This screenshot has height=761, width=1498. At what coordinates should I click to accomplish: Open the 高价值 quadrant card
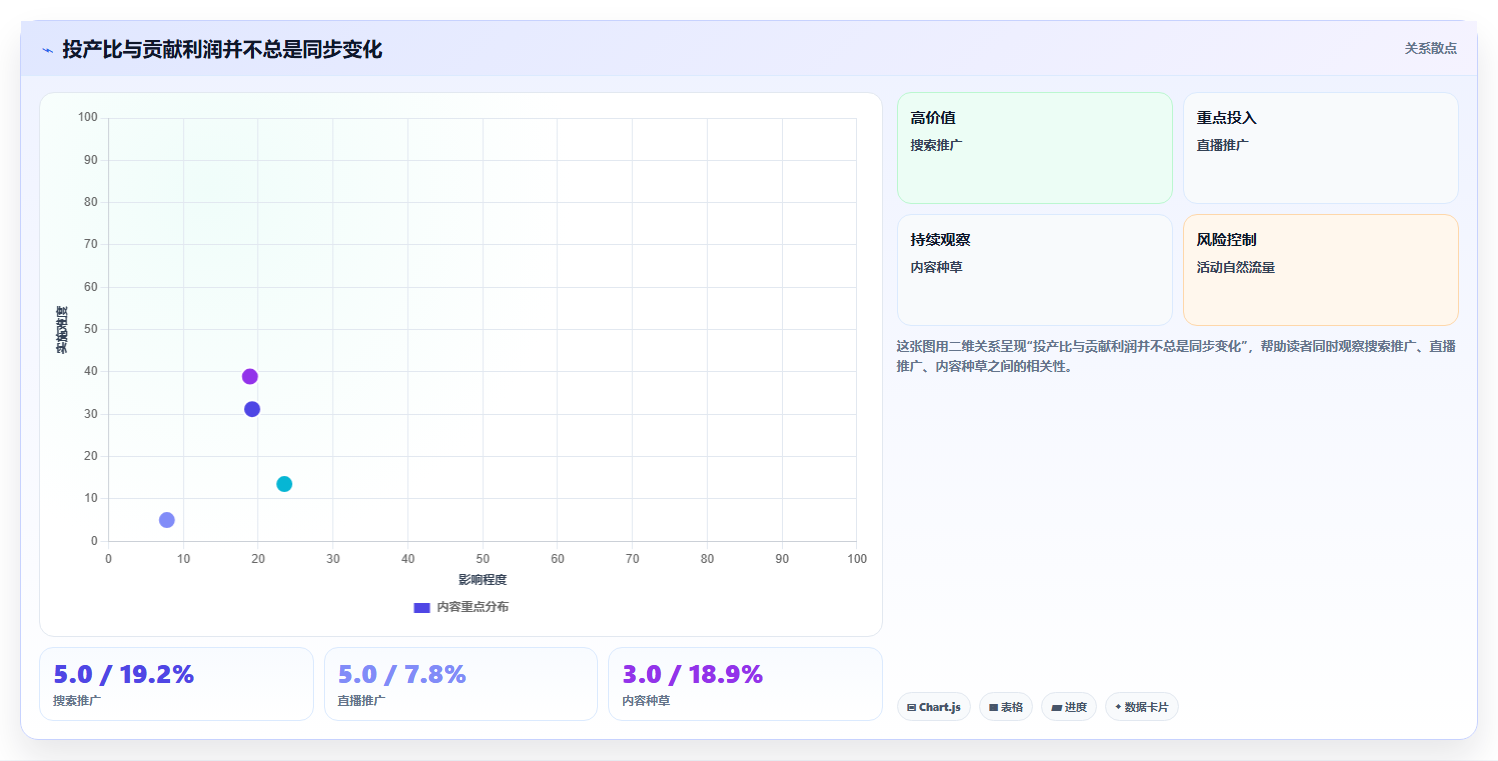tap(1035, 148)
